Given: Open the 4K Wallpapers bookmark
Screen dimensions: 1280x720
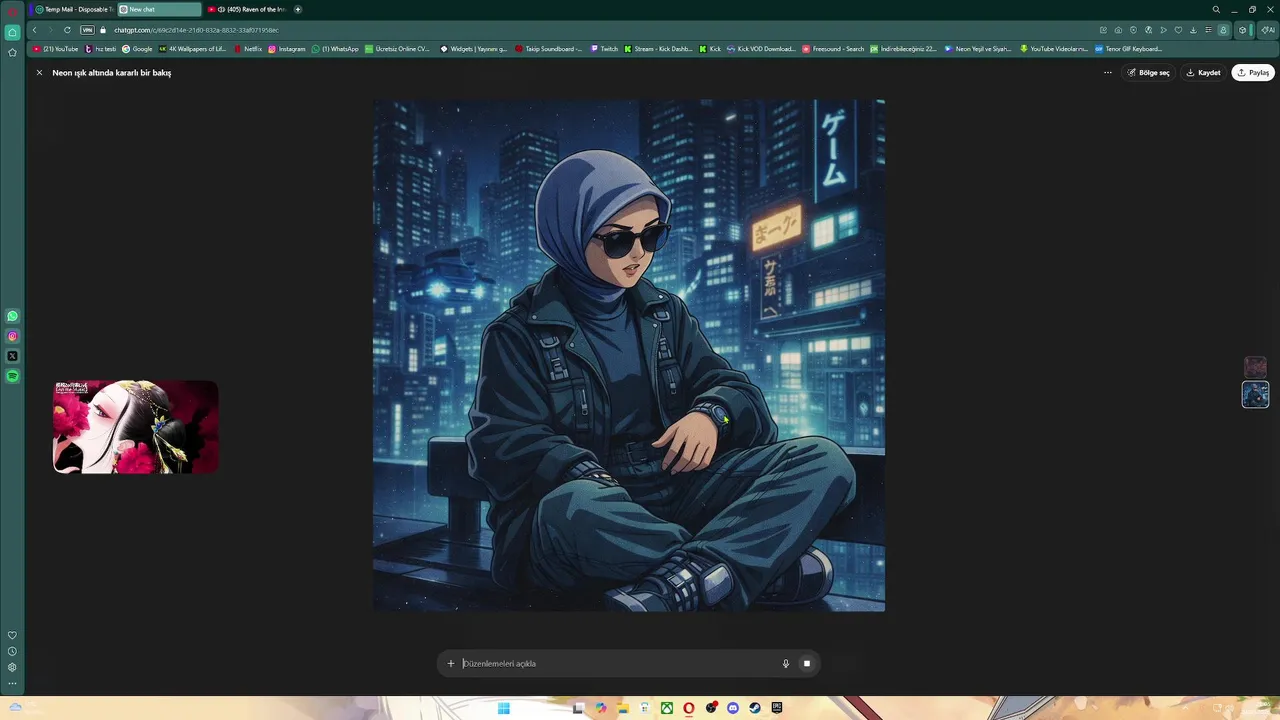Looking at the screenshot, I should [193, 49].
